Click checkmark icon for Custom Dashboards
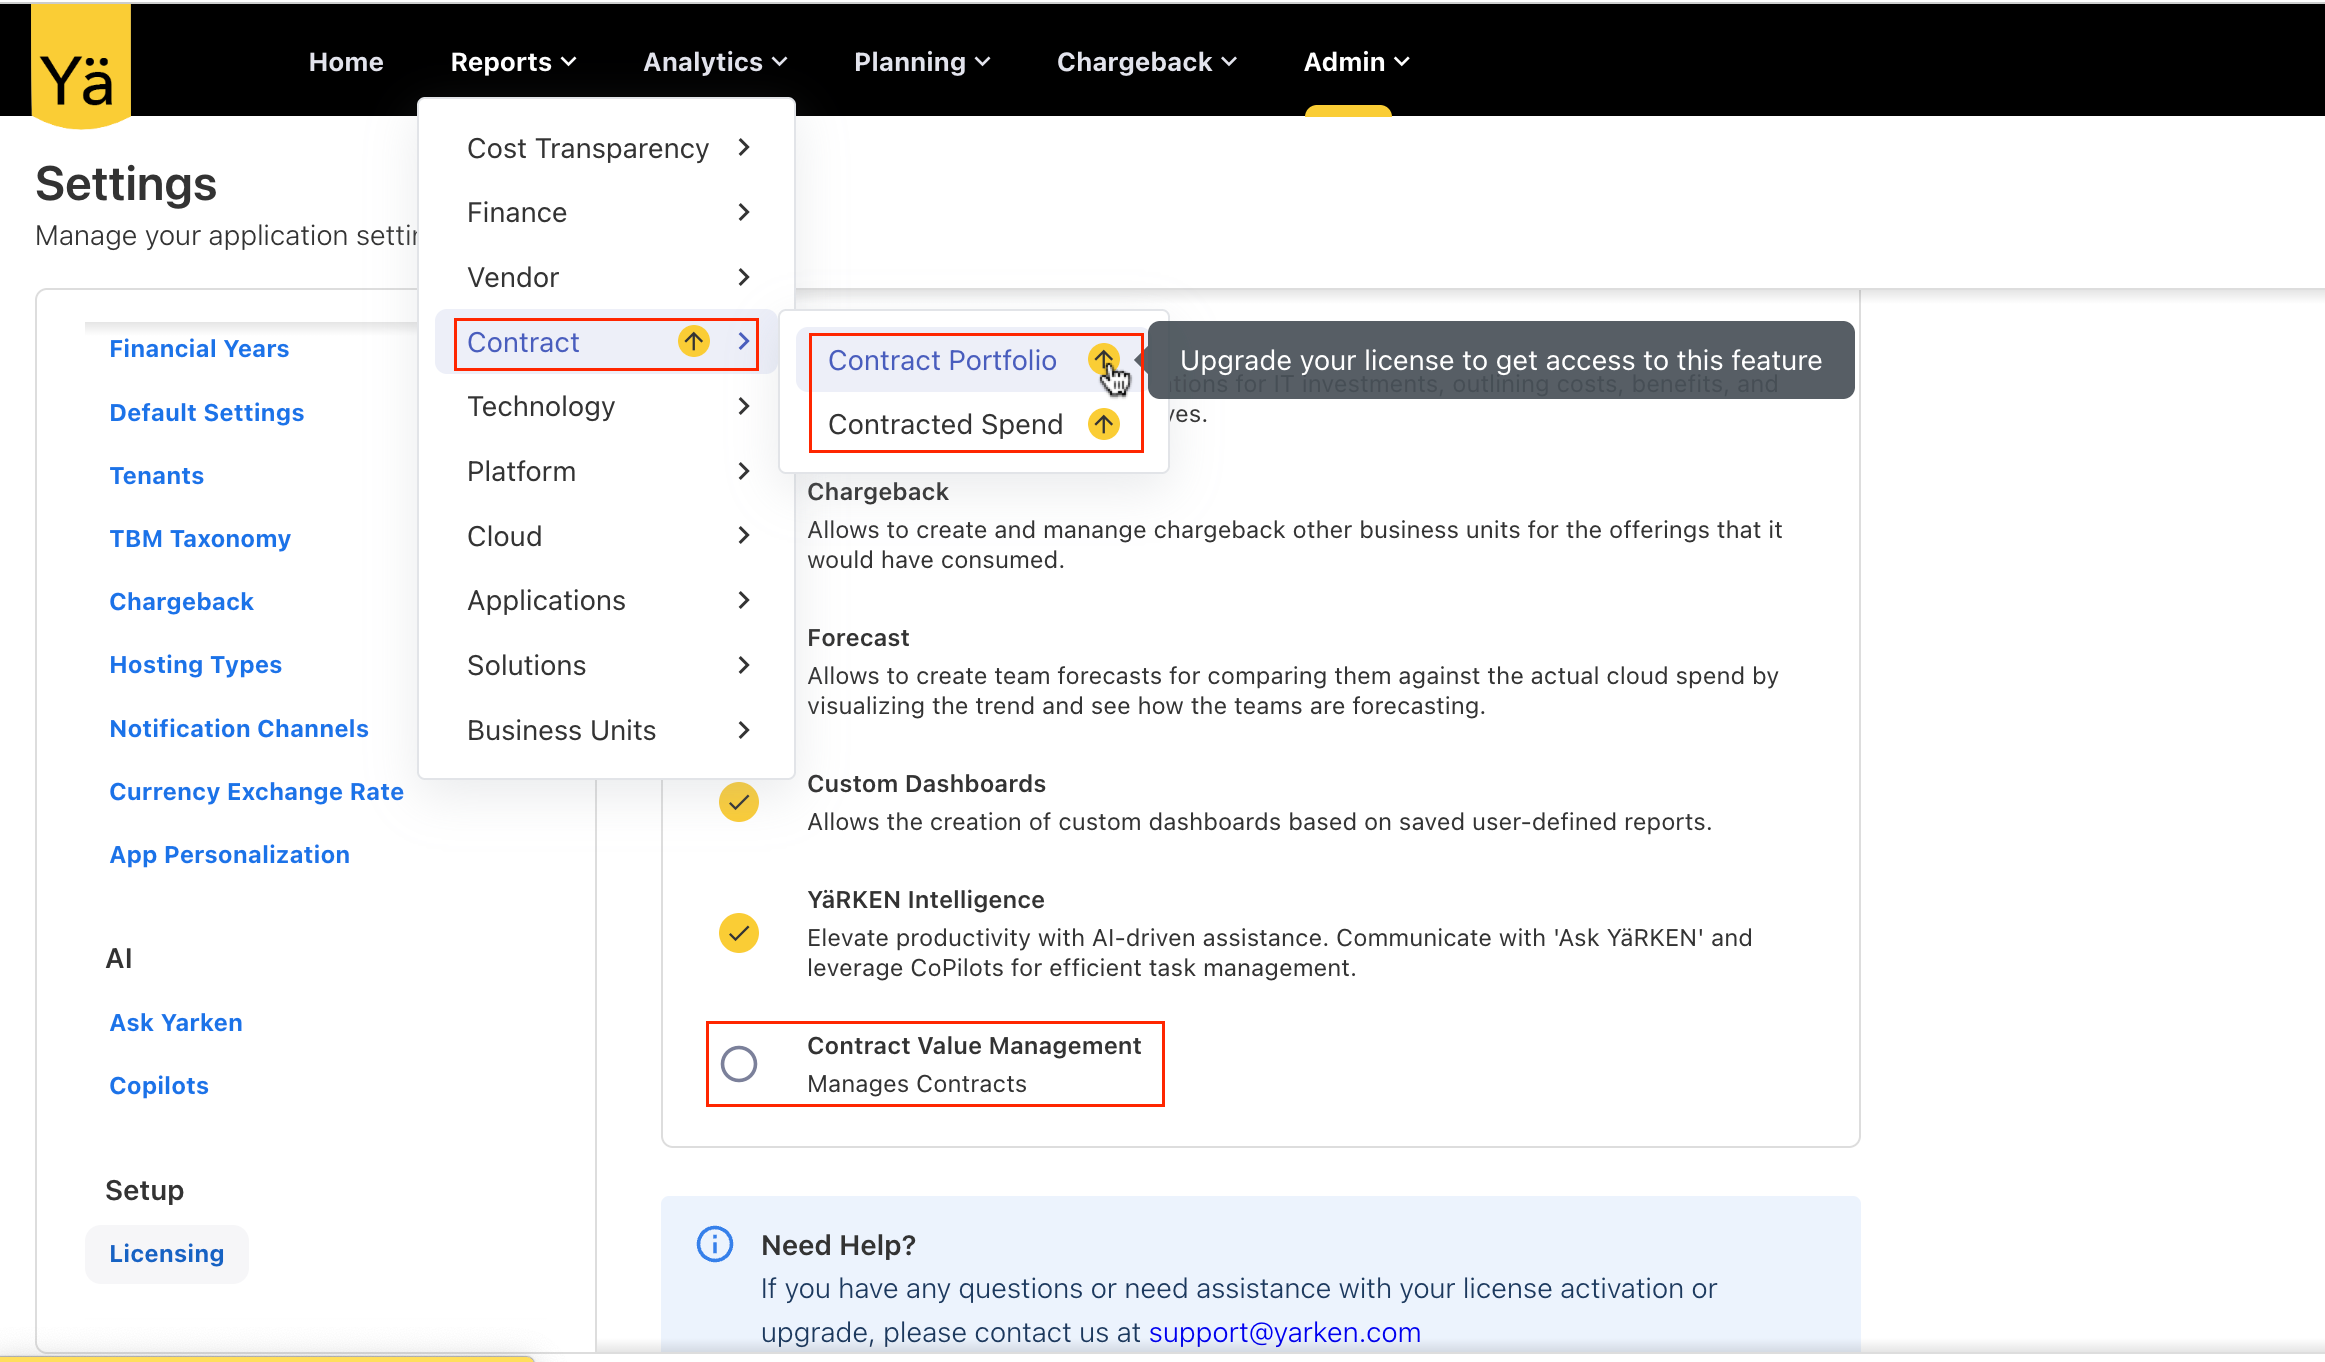2325x1362 pixels. (x=738, y=802)
